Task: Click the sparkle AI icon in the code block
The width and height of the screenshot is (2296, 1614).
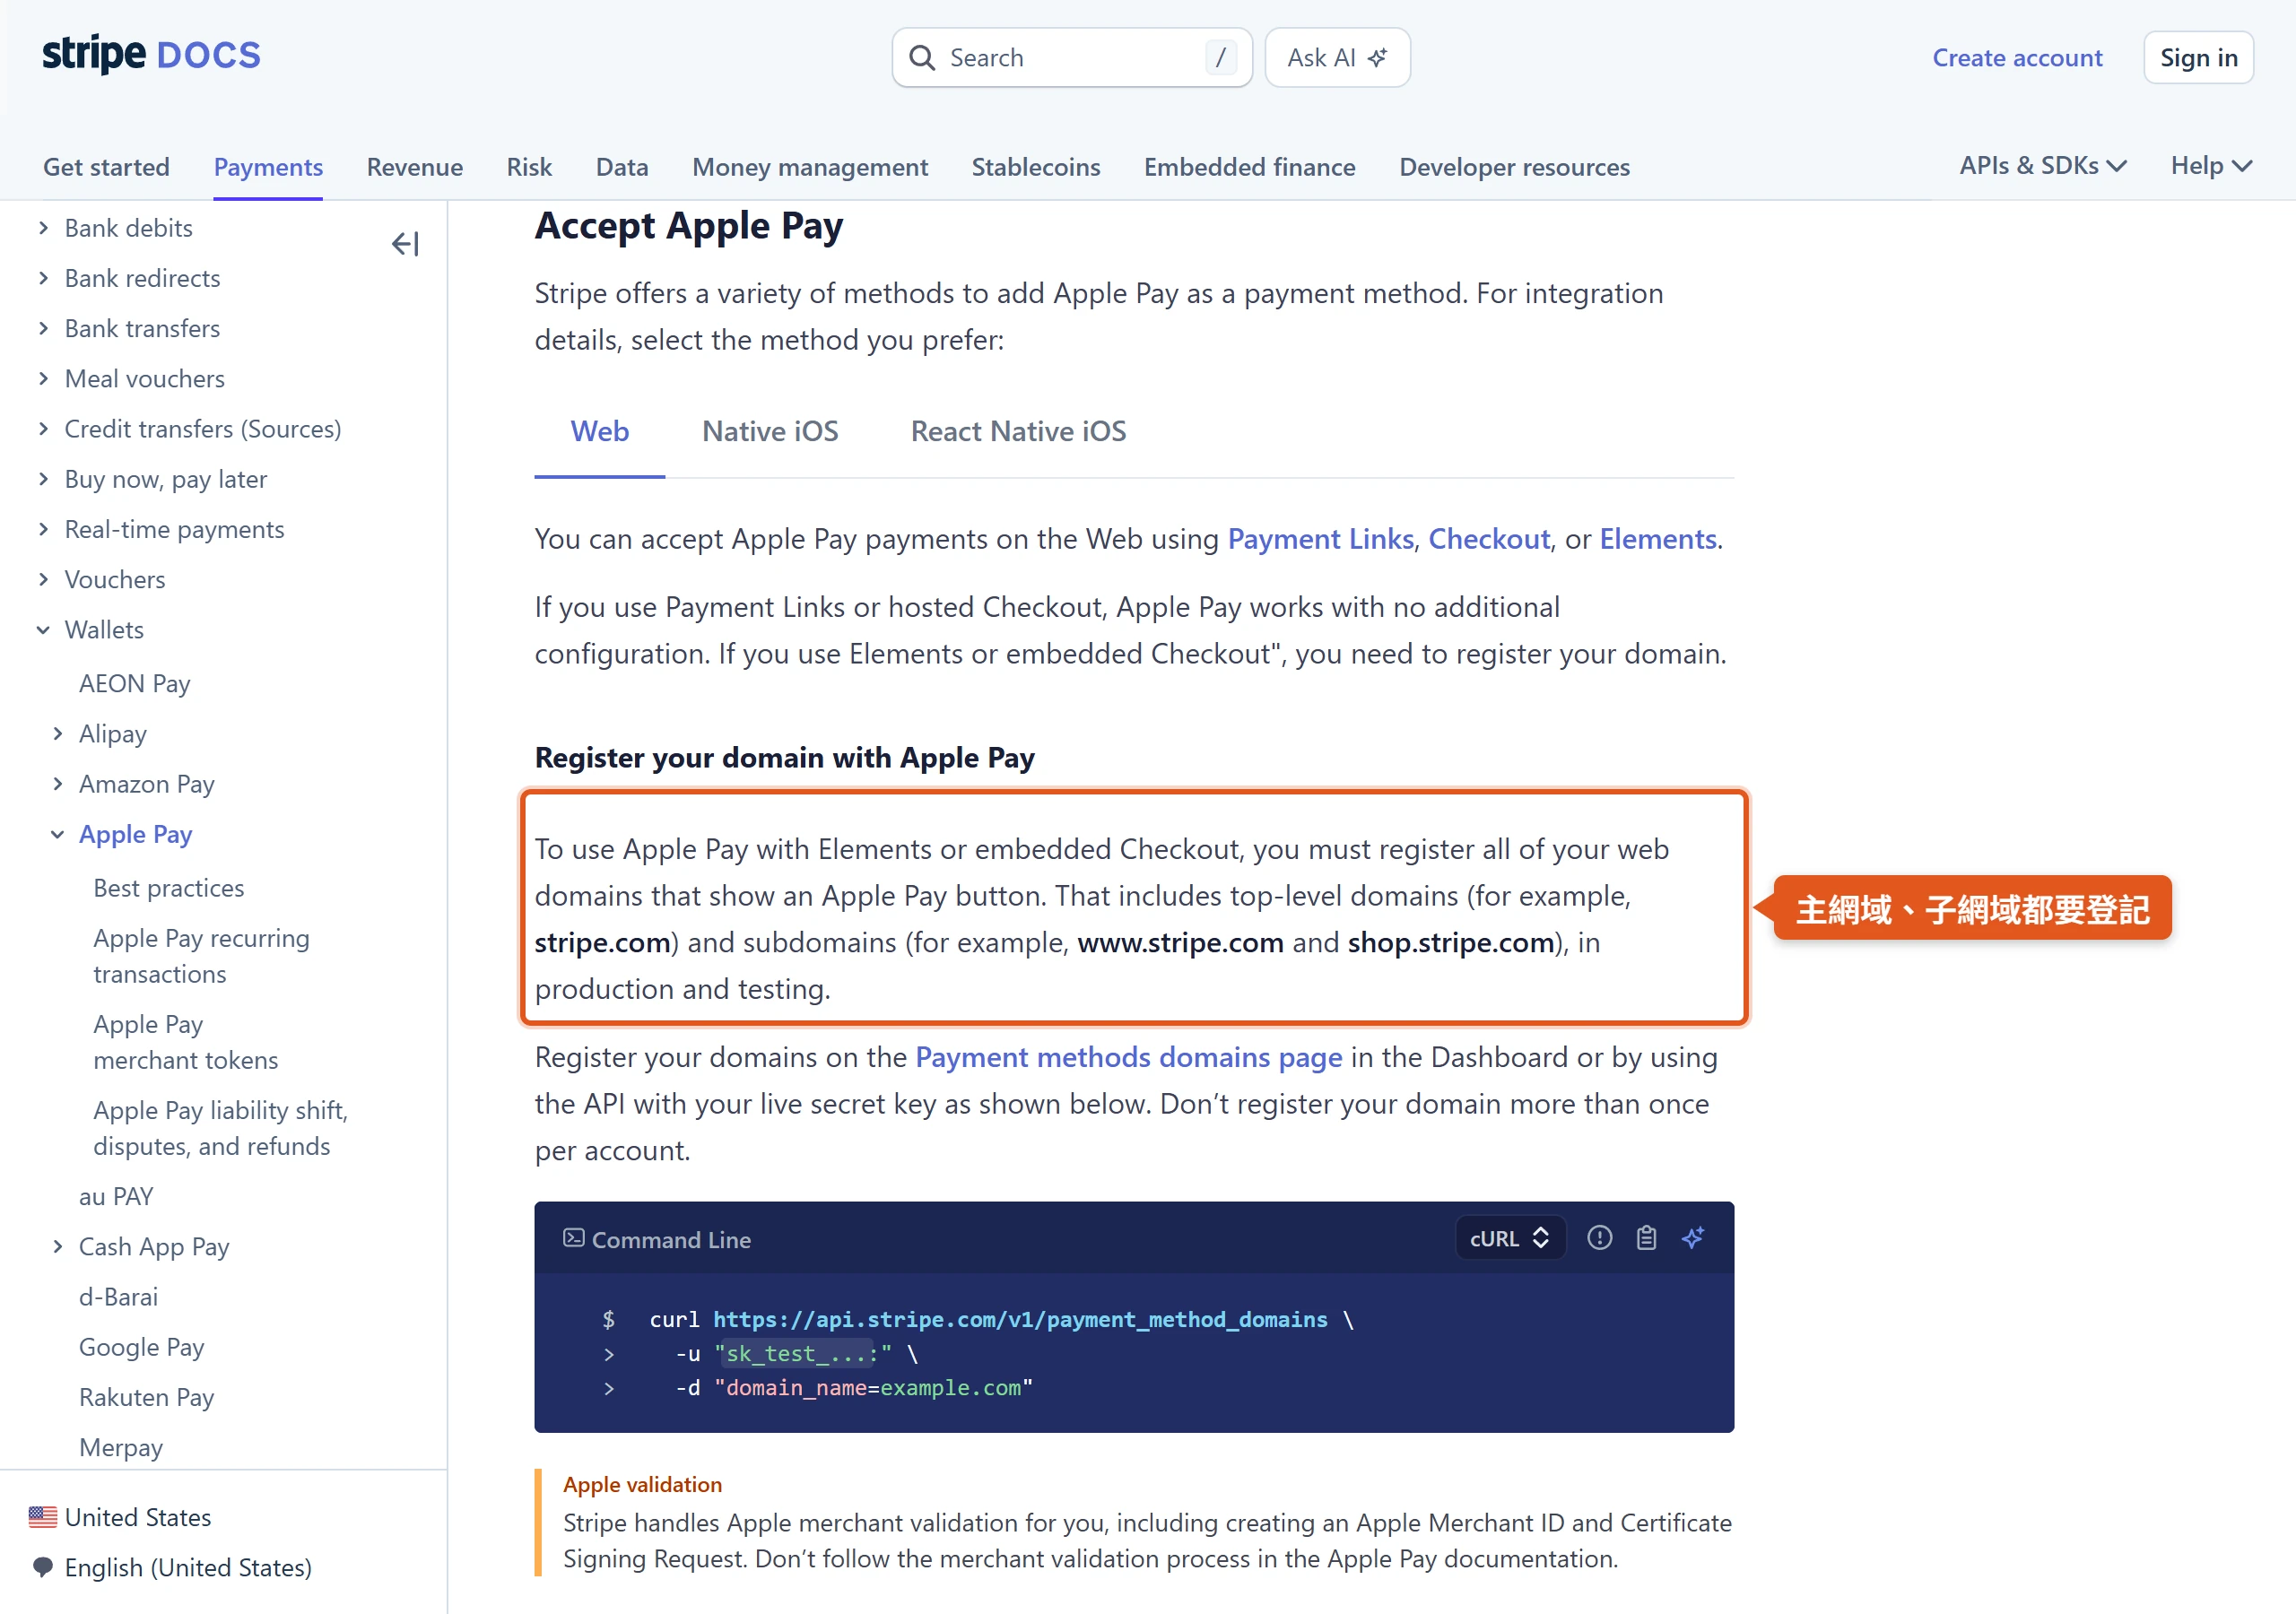Action: (x=1692, y=1238)
